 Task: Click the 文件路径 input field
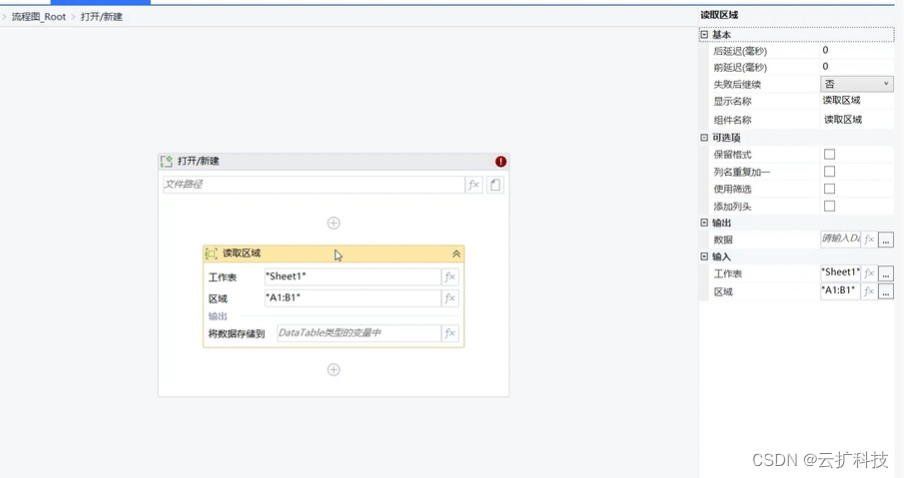click(313, 185)
